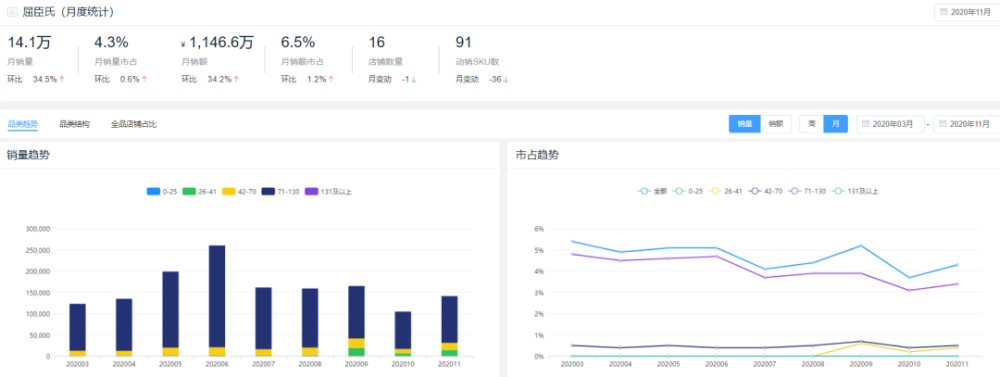Toggle the 71-130 line marker in 市占趋势 legend
The height and width of the screenshot is (377, 1000).
click(x=795, y=191)
